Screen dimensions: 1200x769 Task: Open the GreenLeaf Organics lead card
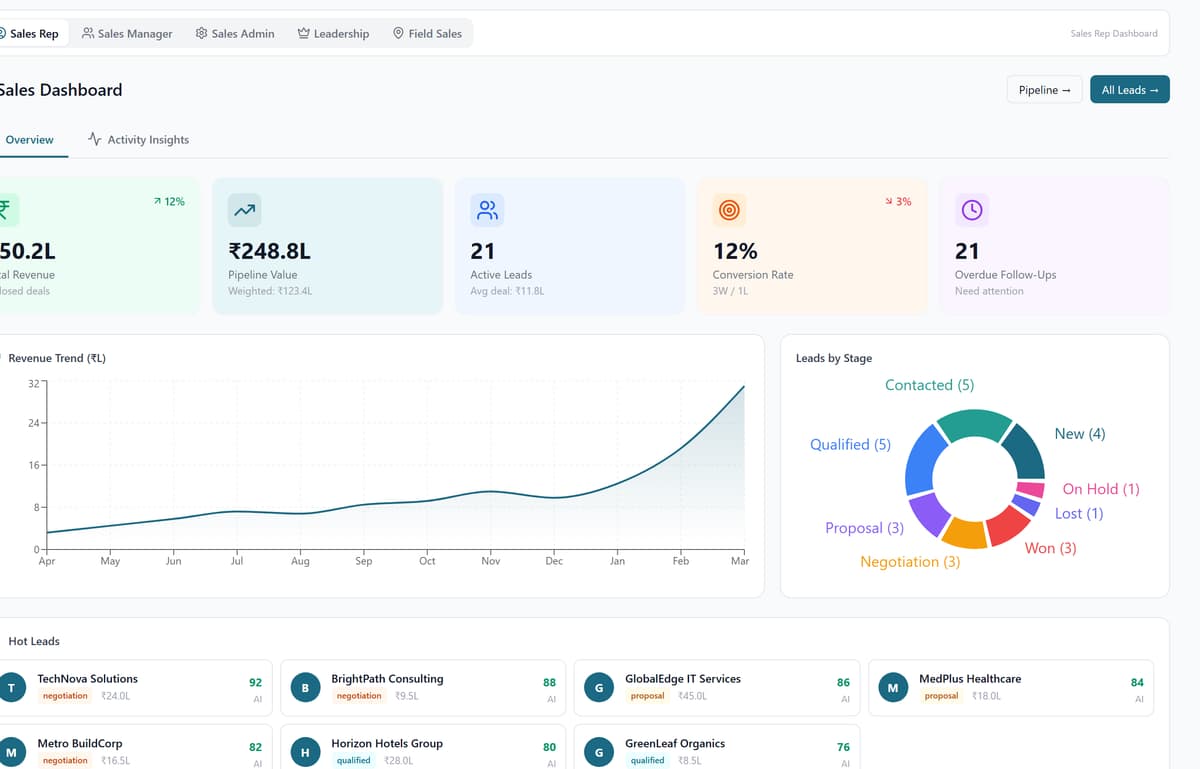(x=717, y=747)
